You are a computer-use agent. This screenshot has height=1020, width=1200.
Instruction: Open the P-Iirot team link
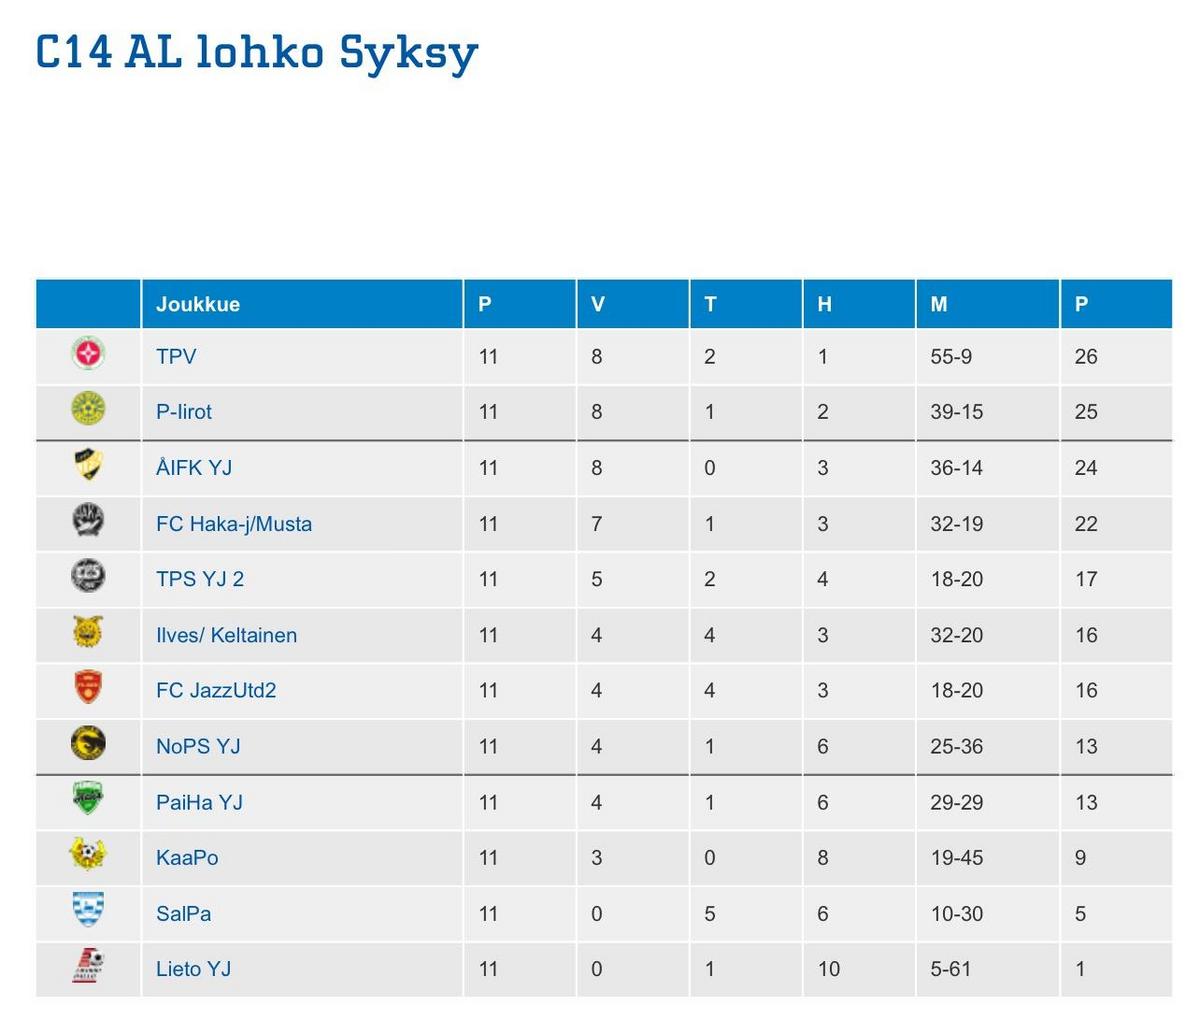[x=184, y=411]
